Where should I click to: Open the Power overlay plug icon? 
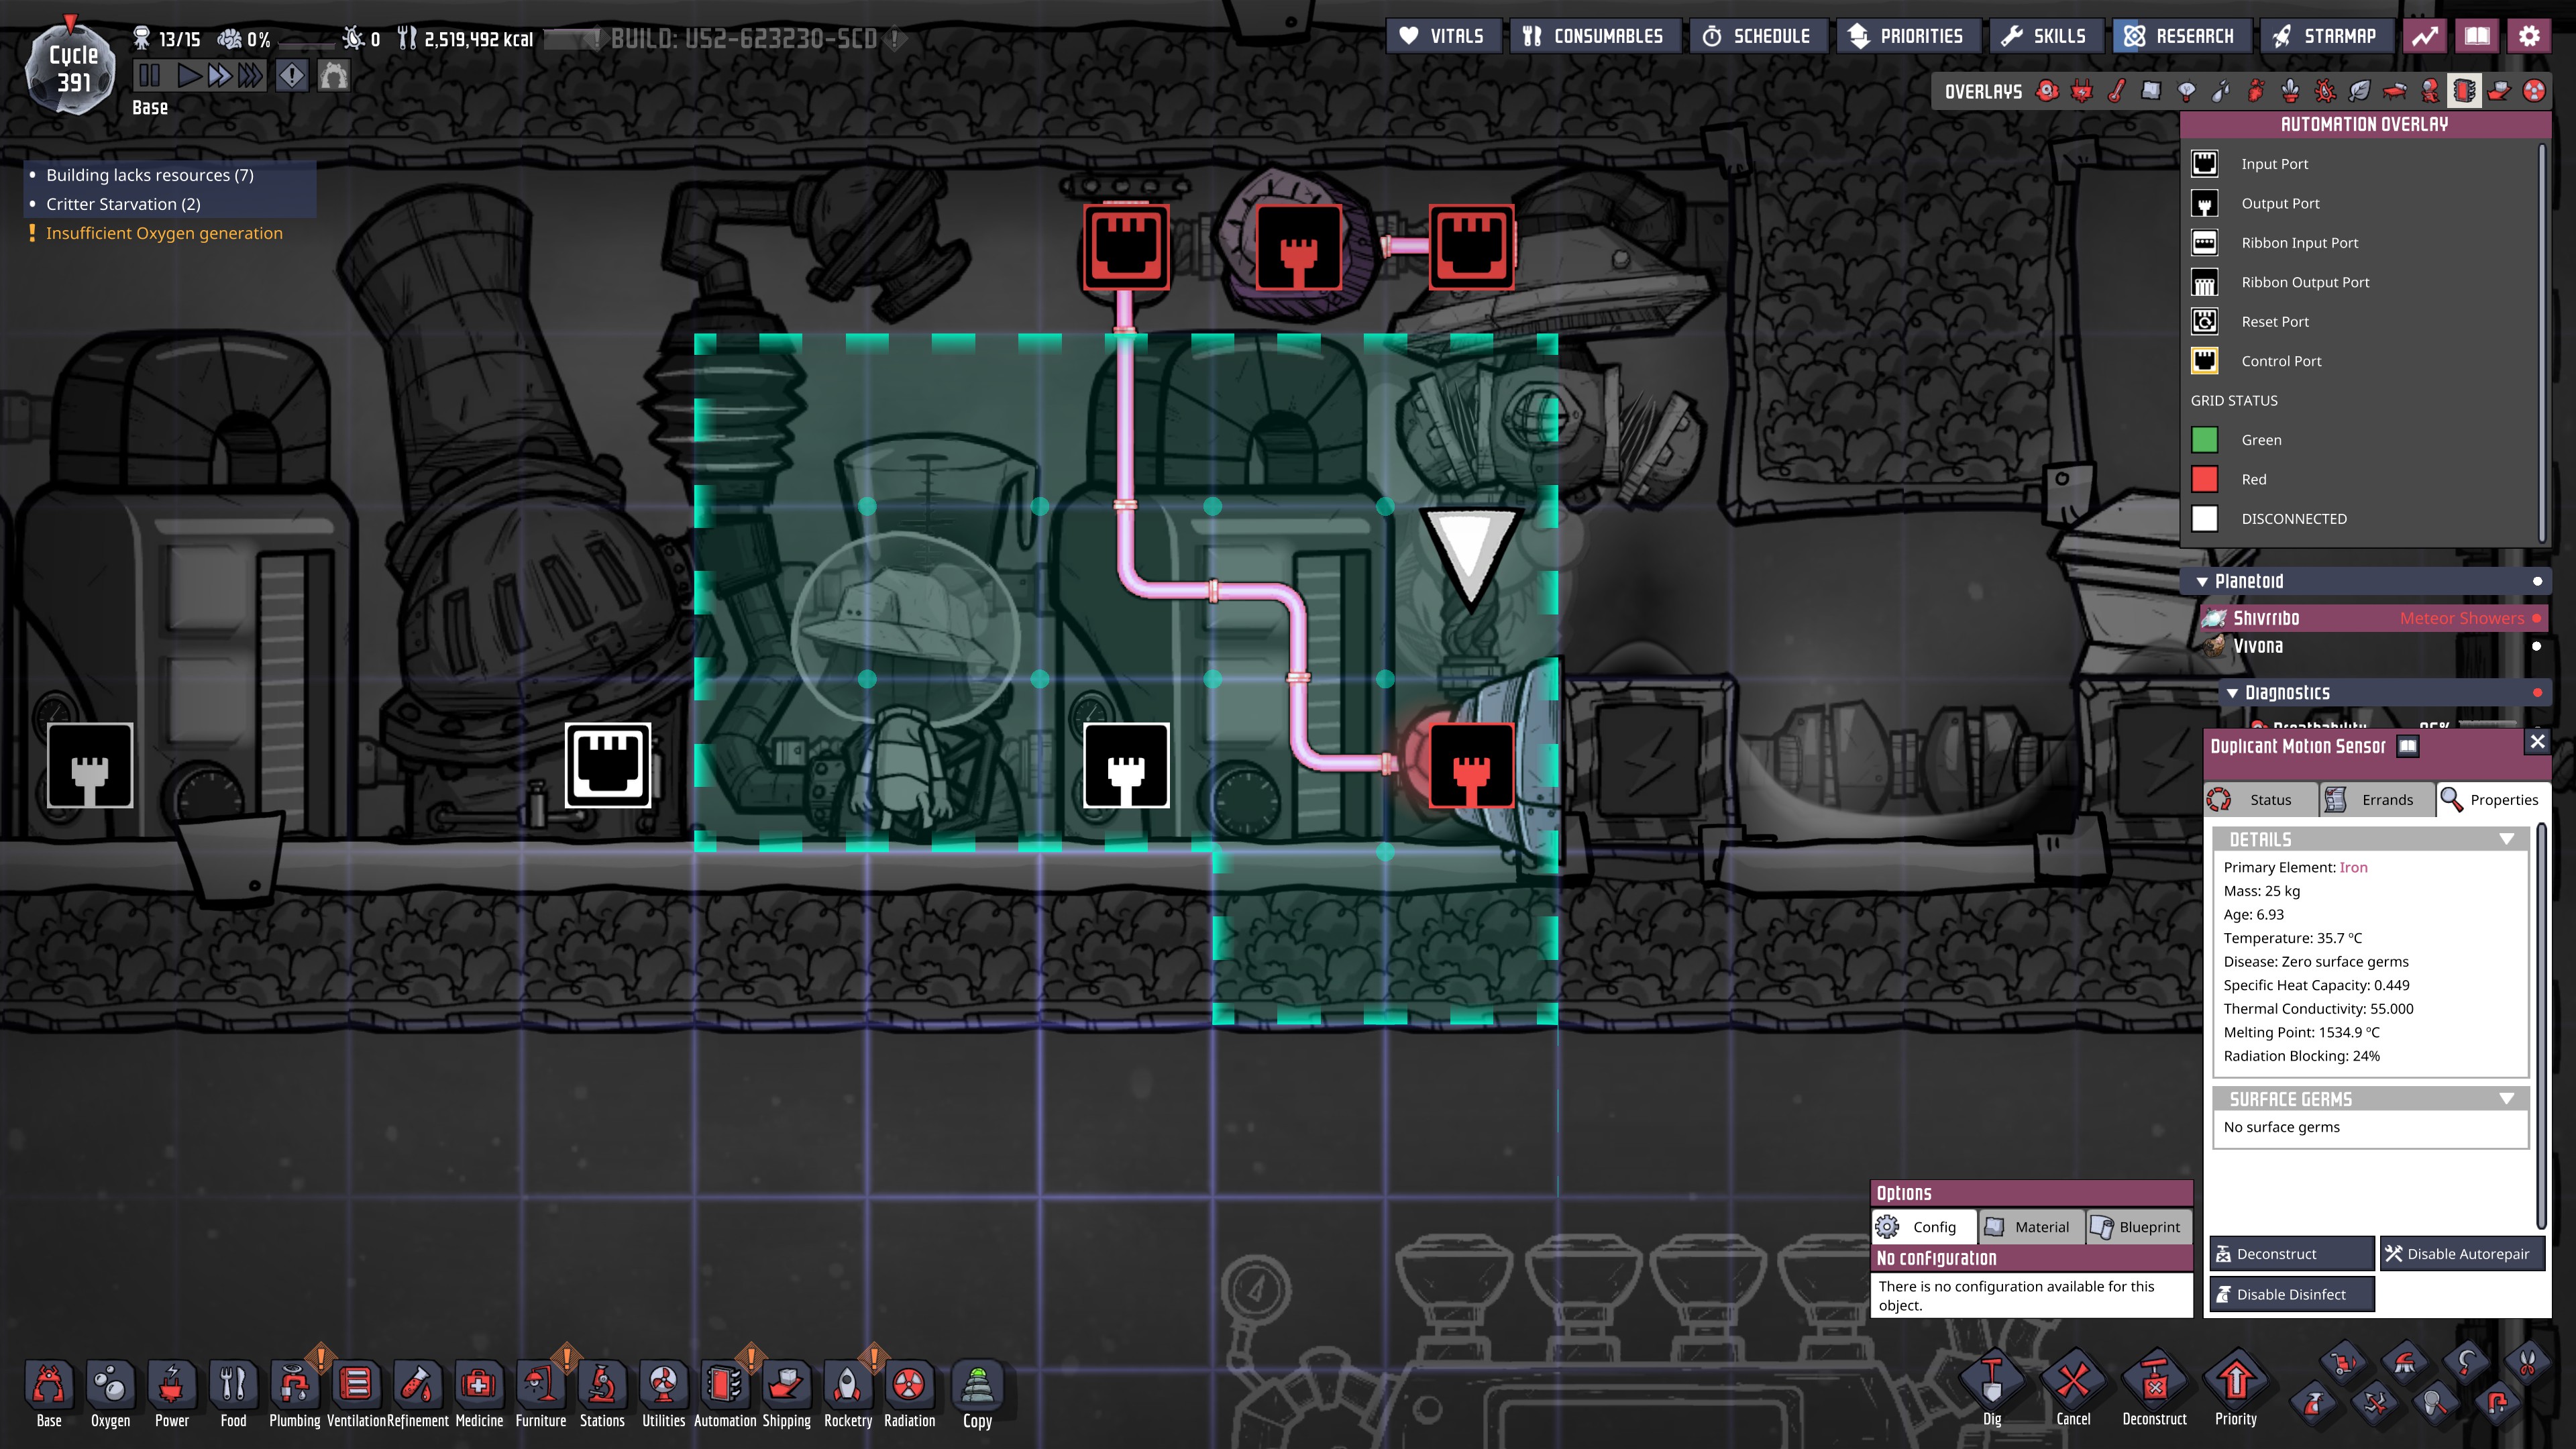[2082, 92]
